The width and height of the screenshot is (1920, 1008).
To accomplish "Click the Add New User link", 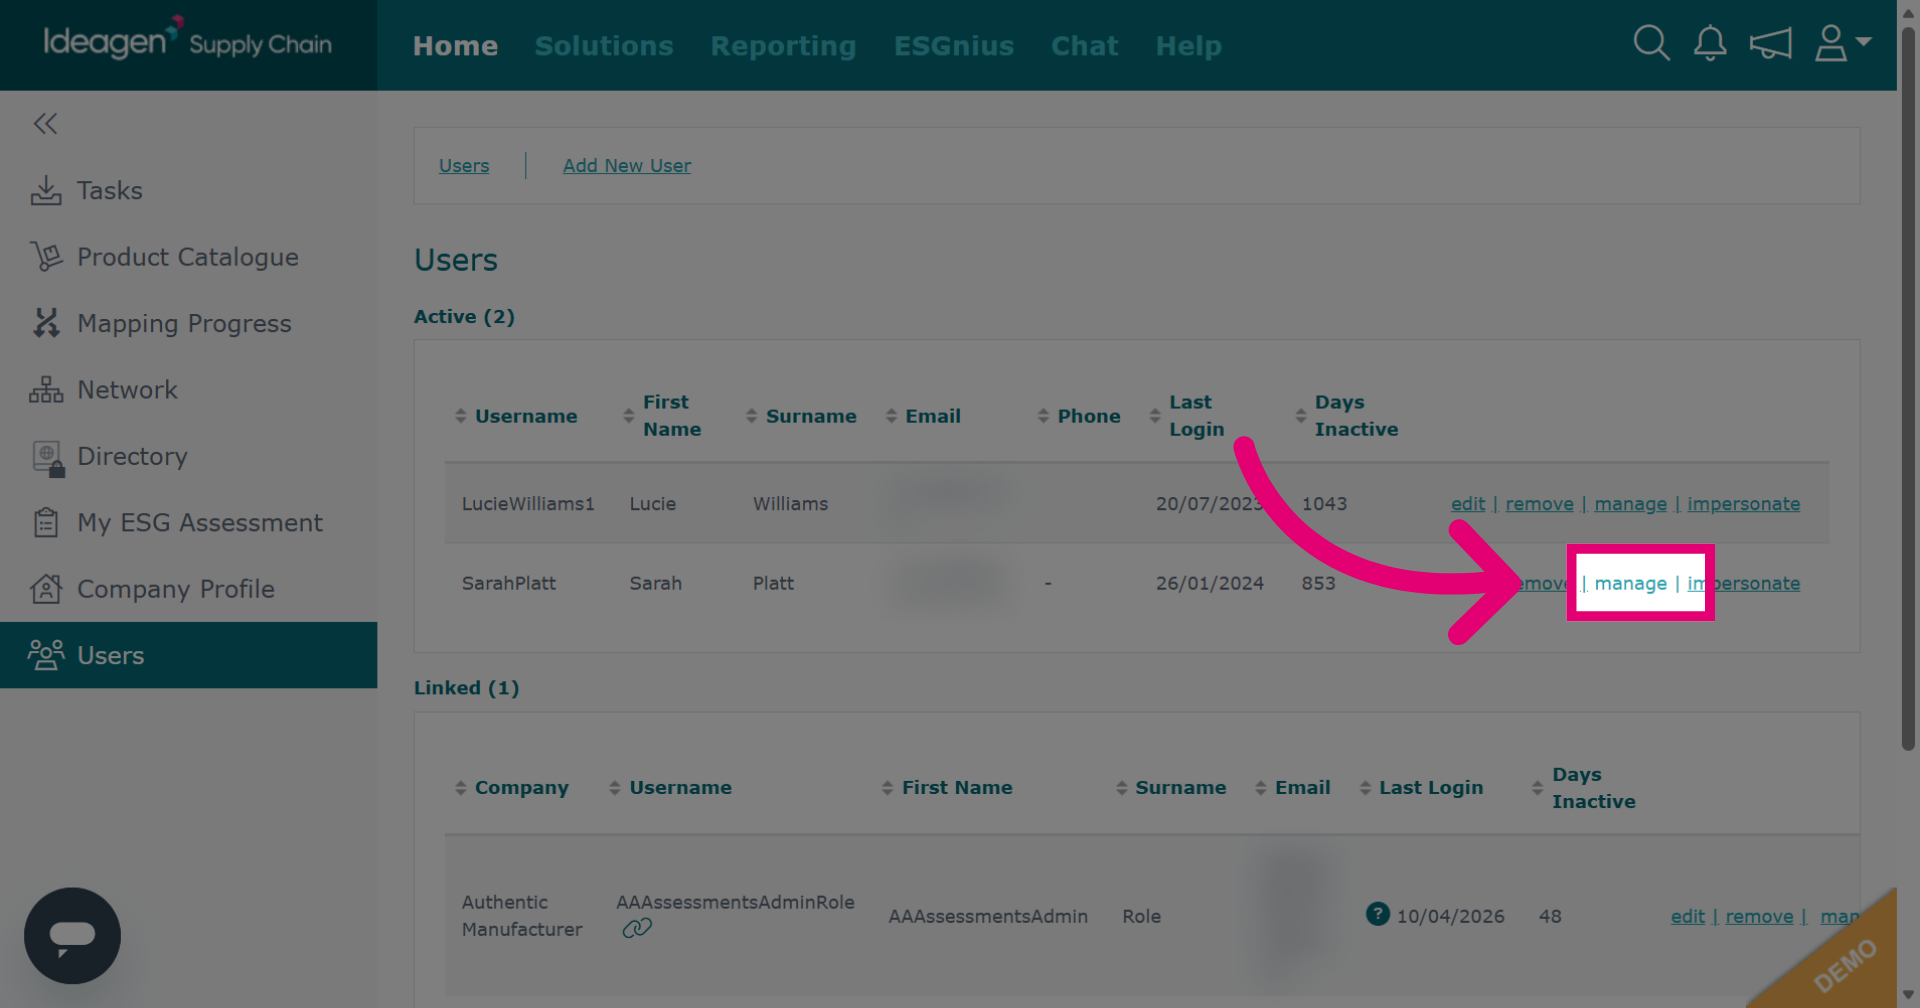I will point(627,166).
